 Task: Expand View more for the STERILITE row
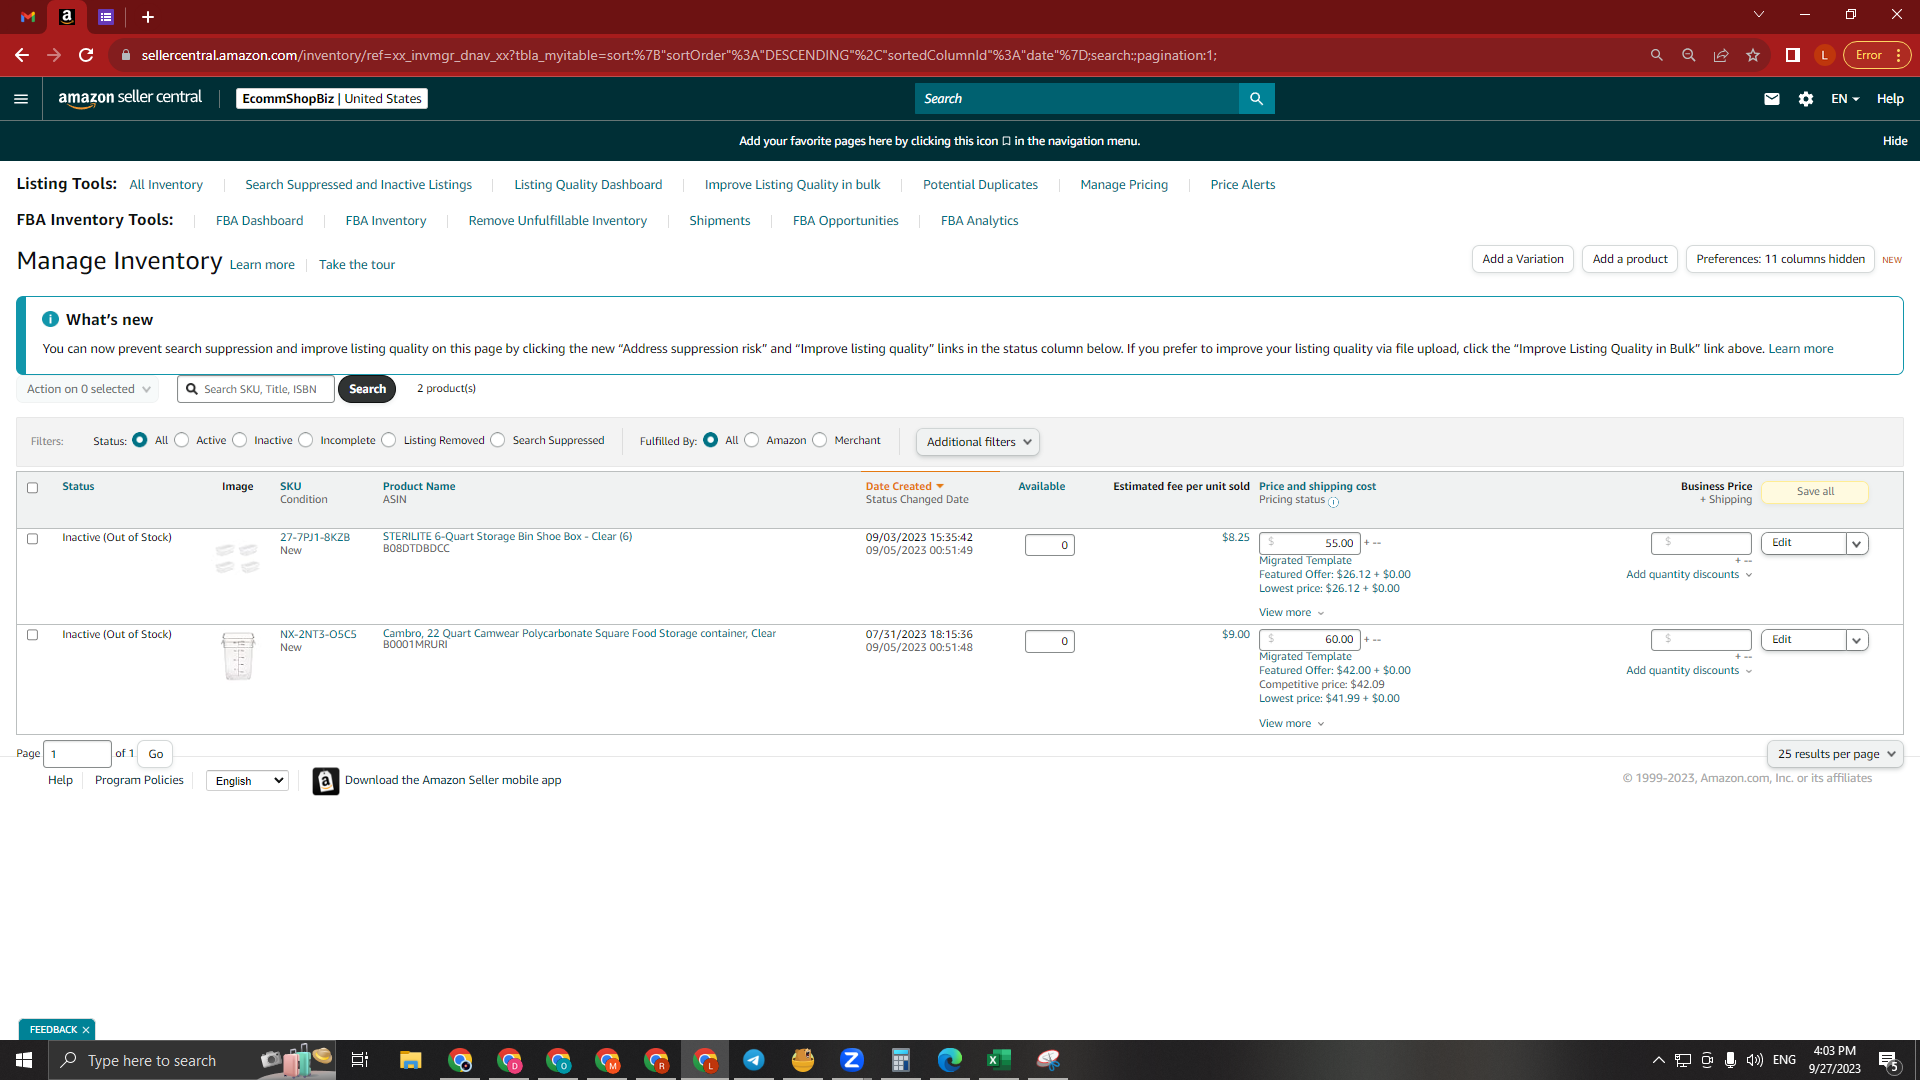(1291, 613)
